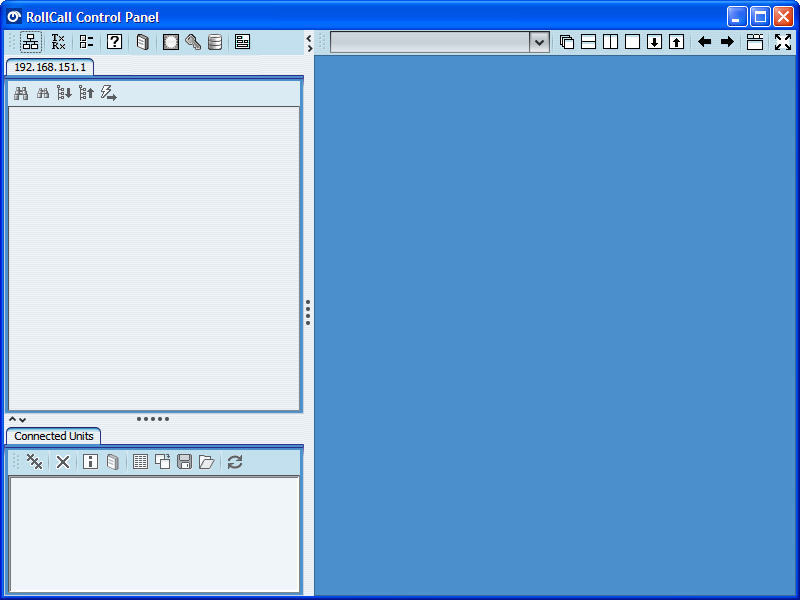
Task: Click the boxed down arrow icon
Action: click(x=654, y=42)
